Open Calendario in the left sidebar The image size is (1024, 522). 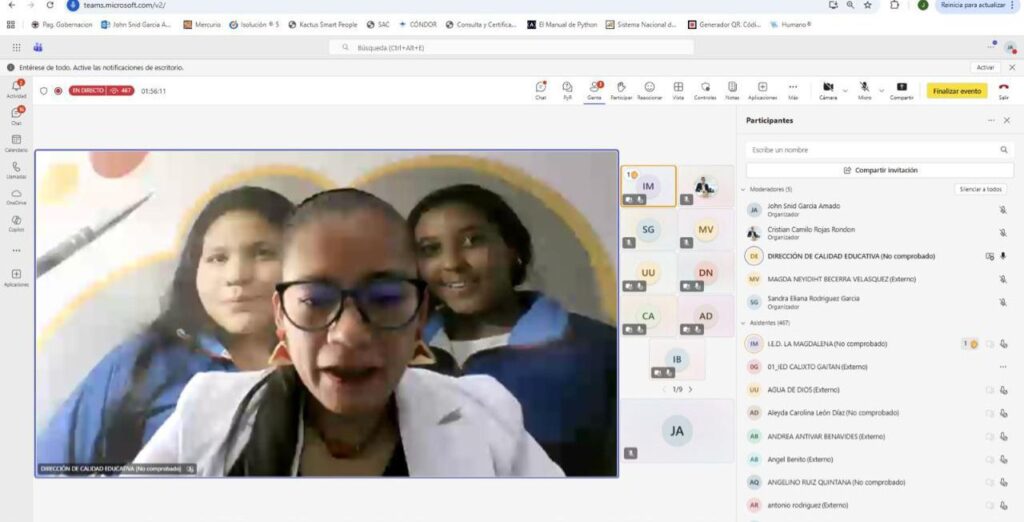tap(16, 141)
